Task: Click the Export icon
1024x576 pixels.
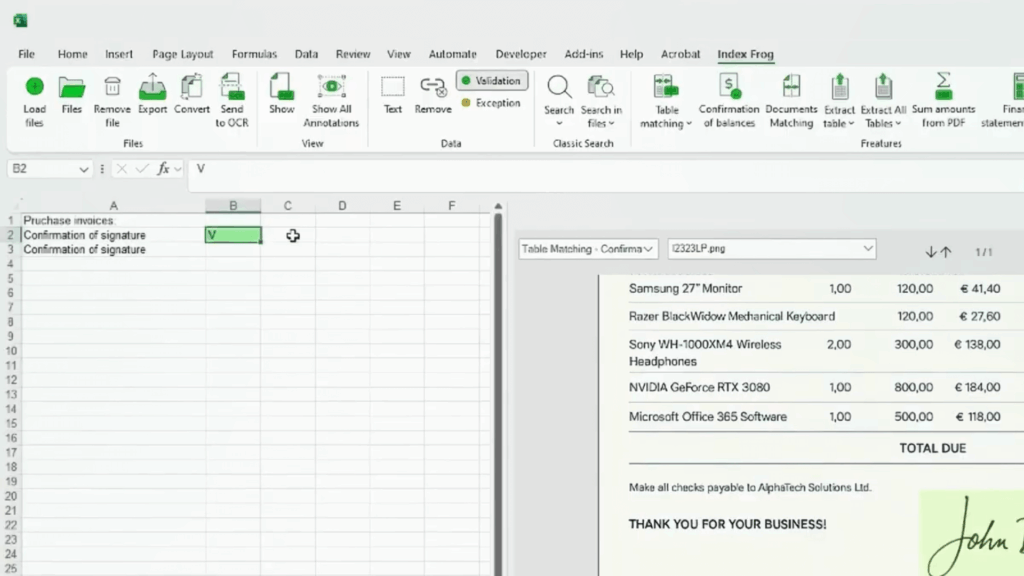Action: pos(152,86)
